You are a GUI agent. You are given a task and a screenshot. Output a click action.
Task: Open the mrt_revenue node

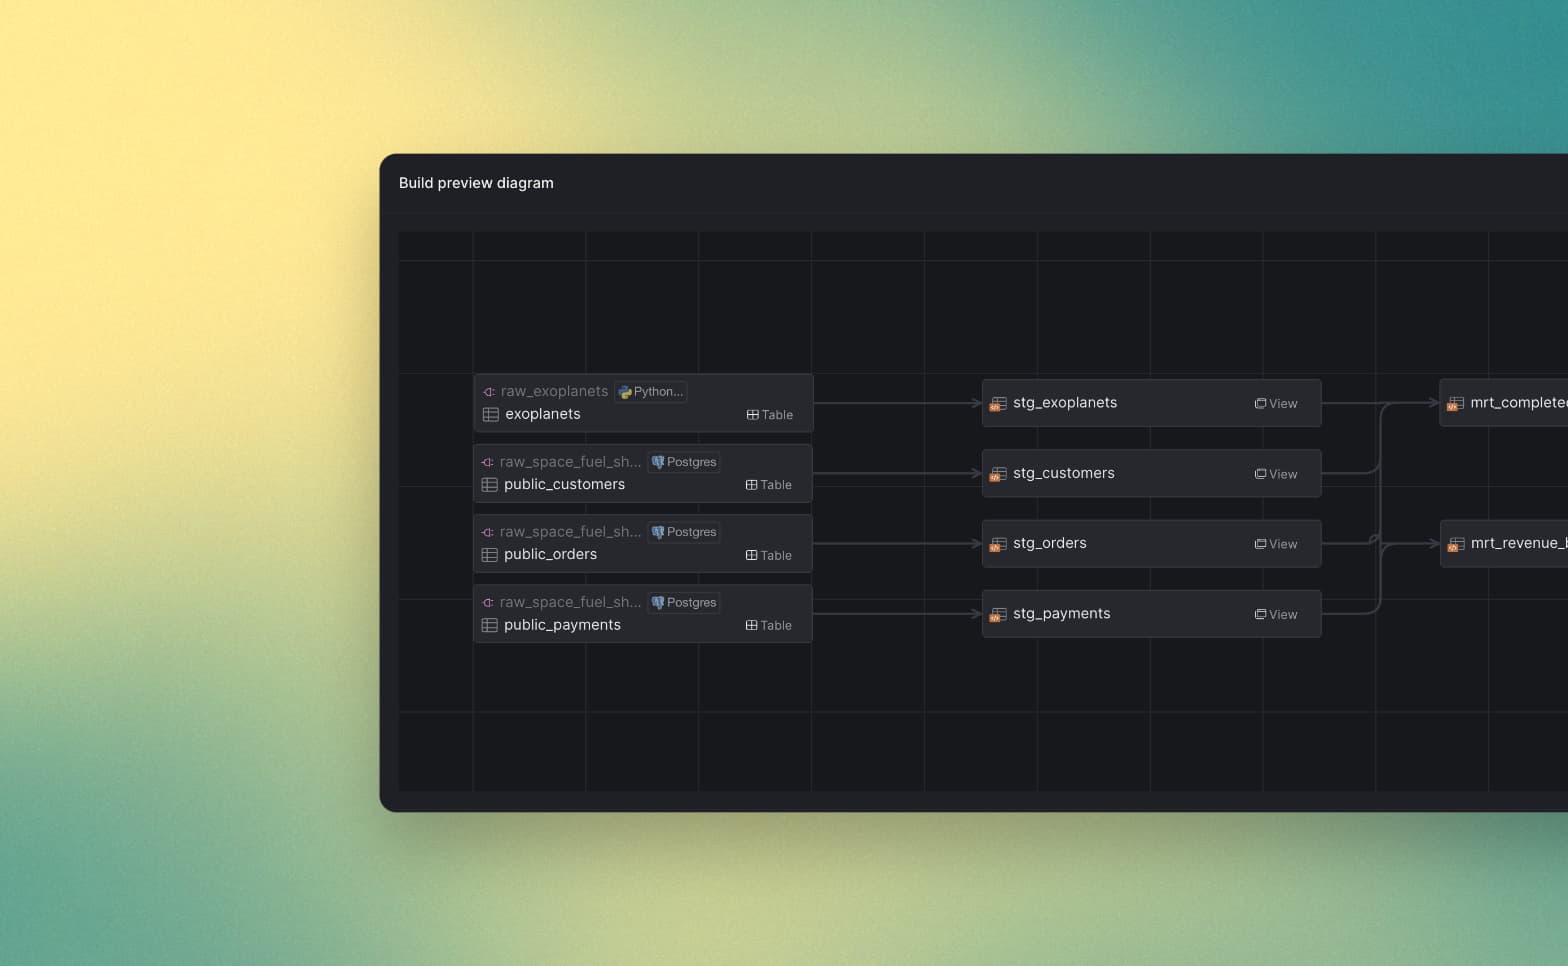click(1504, 543)
